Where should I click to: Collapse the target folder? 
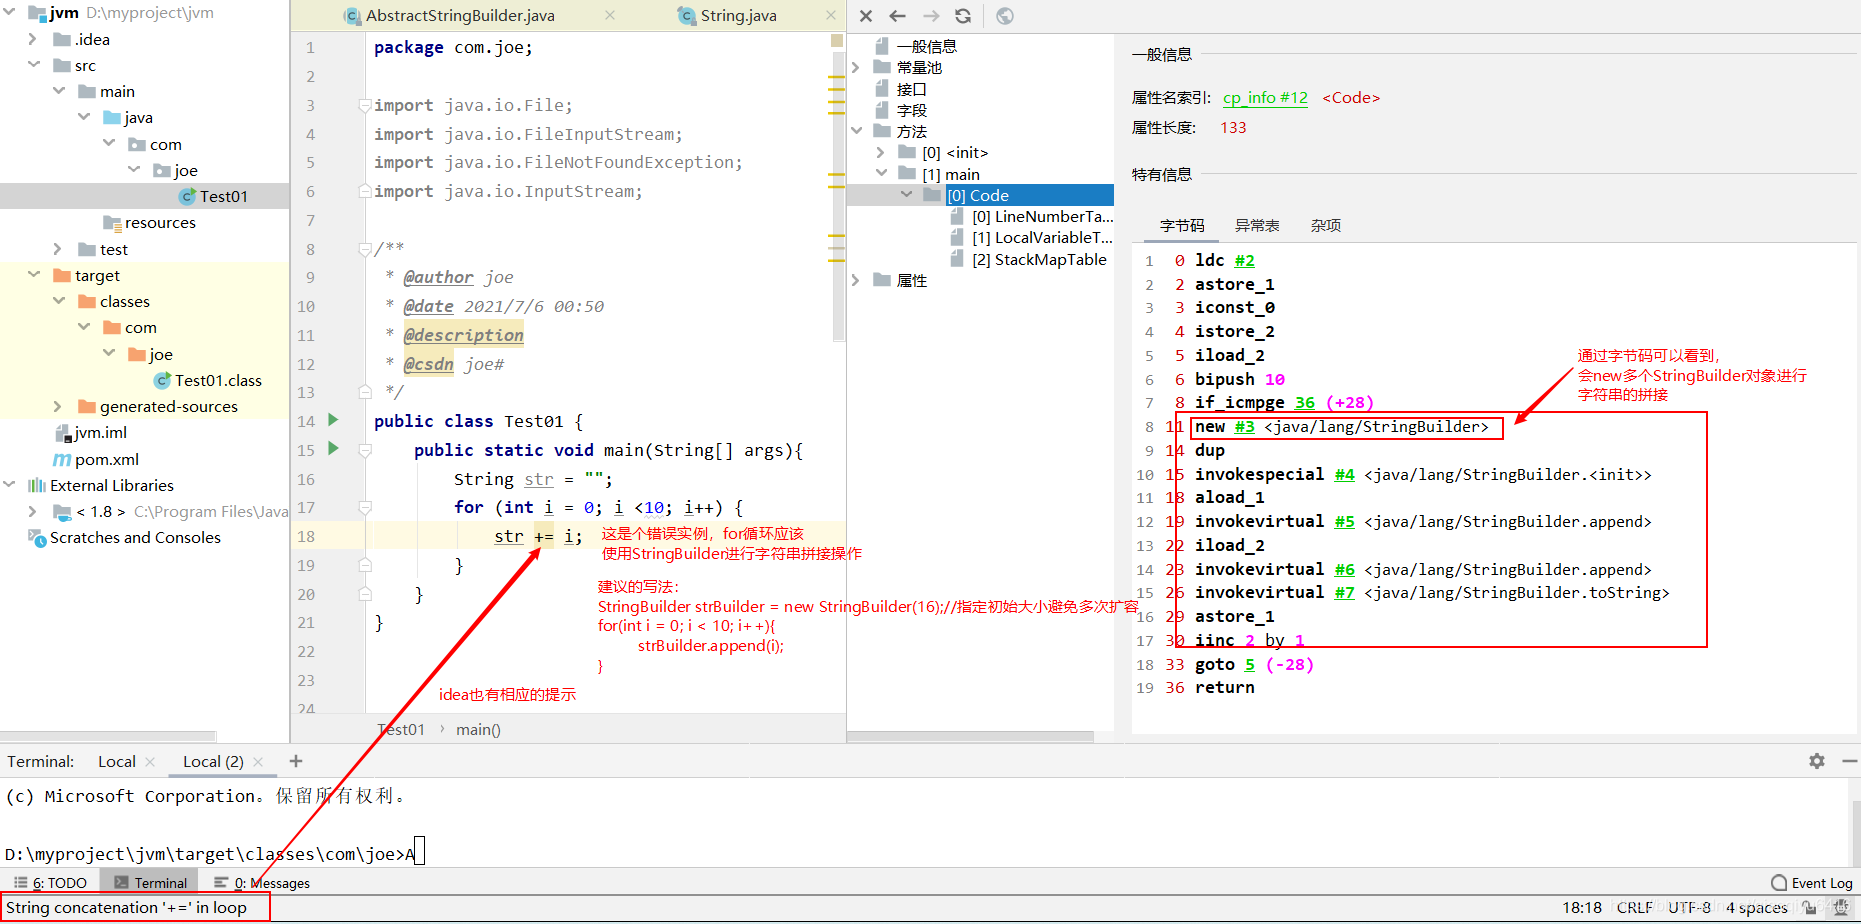click(x=33, y=275)
